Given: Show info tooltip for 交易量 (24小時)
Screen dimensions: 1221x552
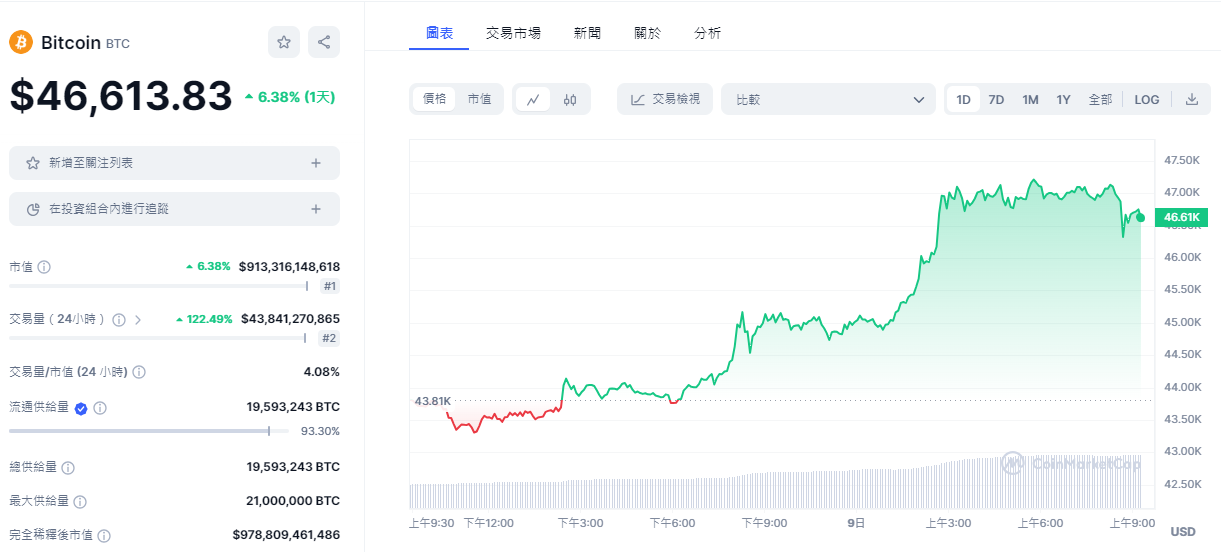Looking at the screenshot, I should pos(119,320).
